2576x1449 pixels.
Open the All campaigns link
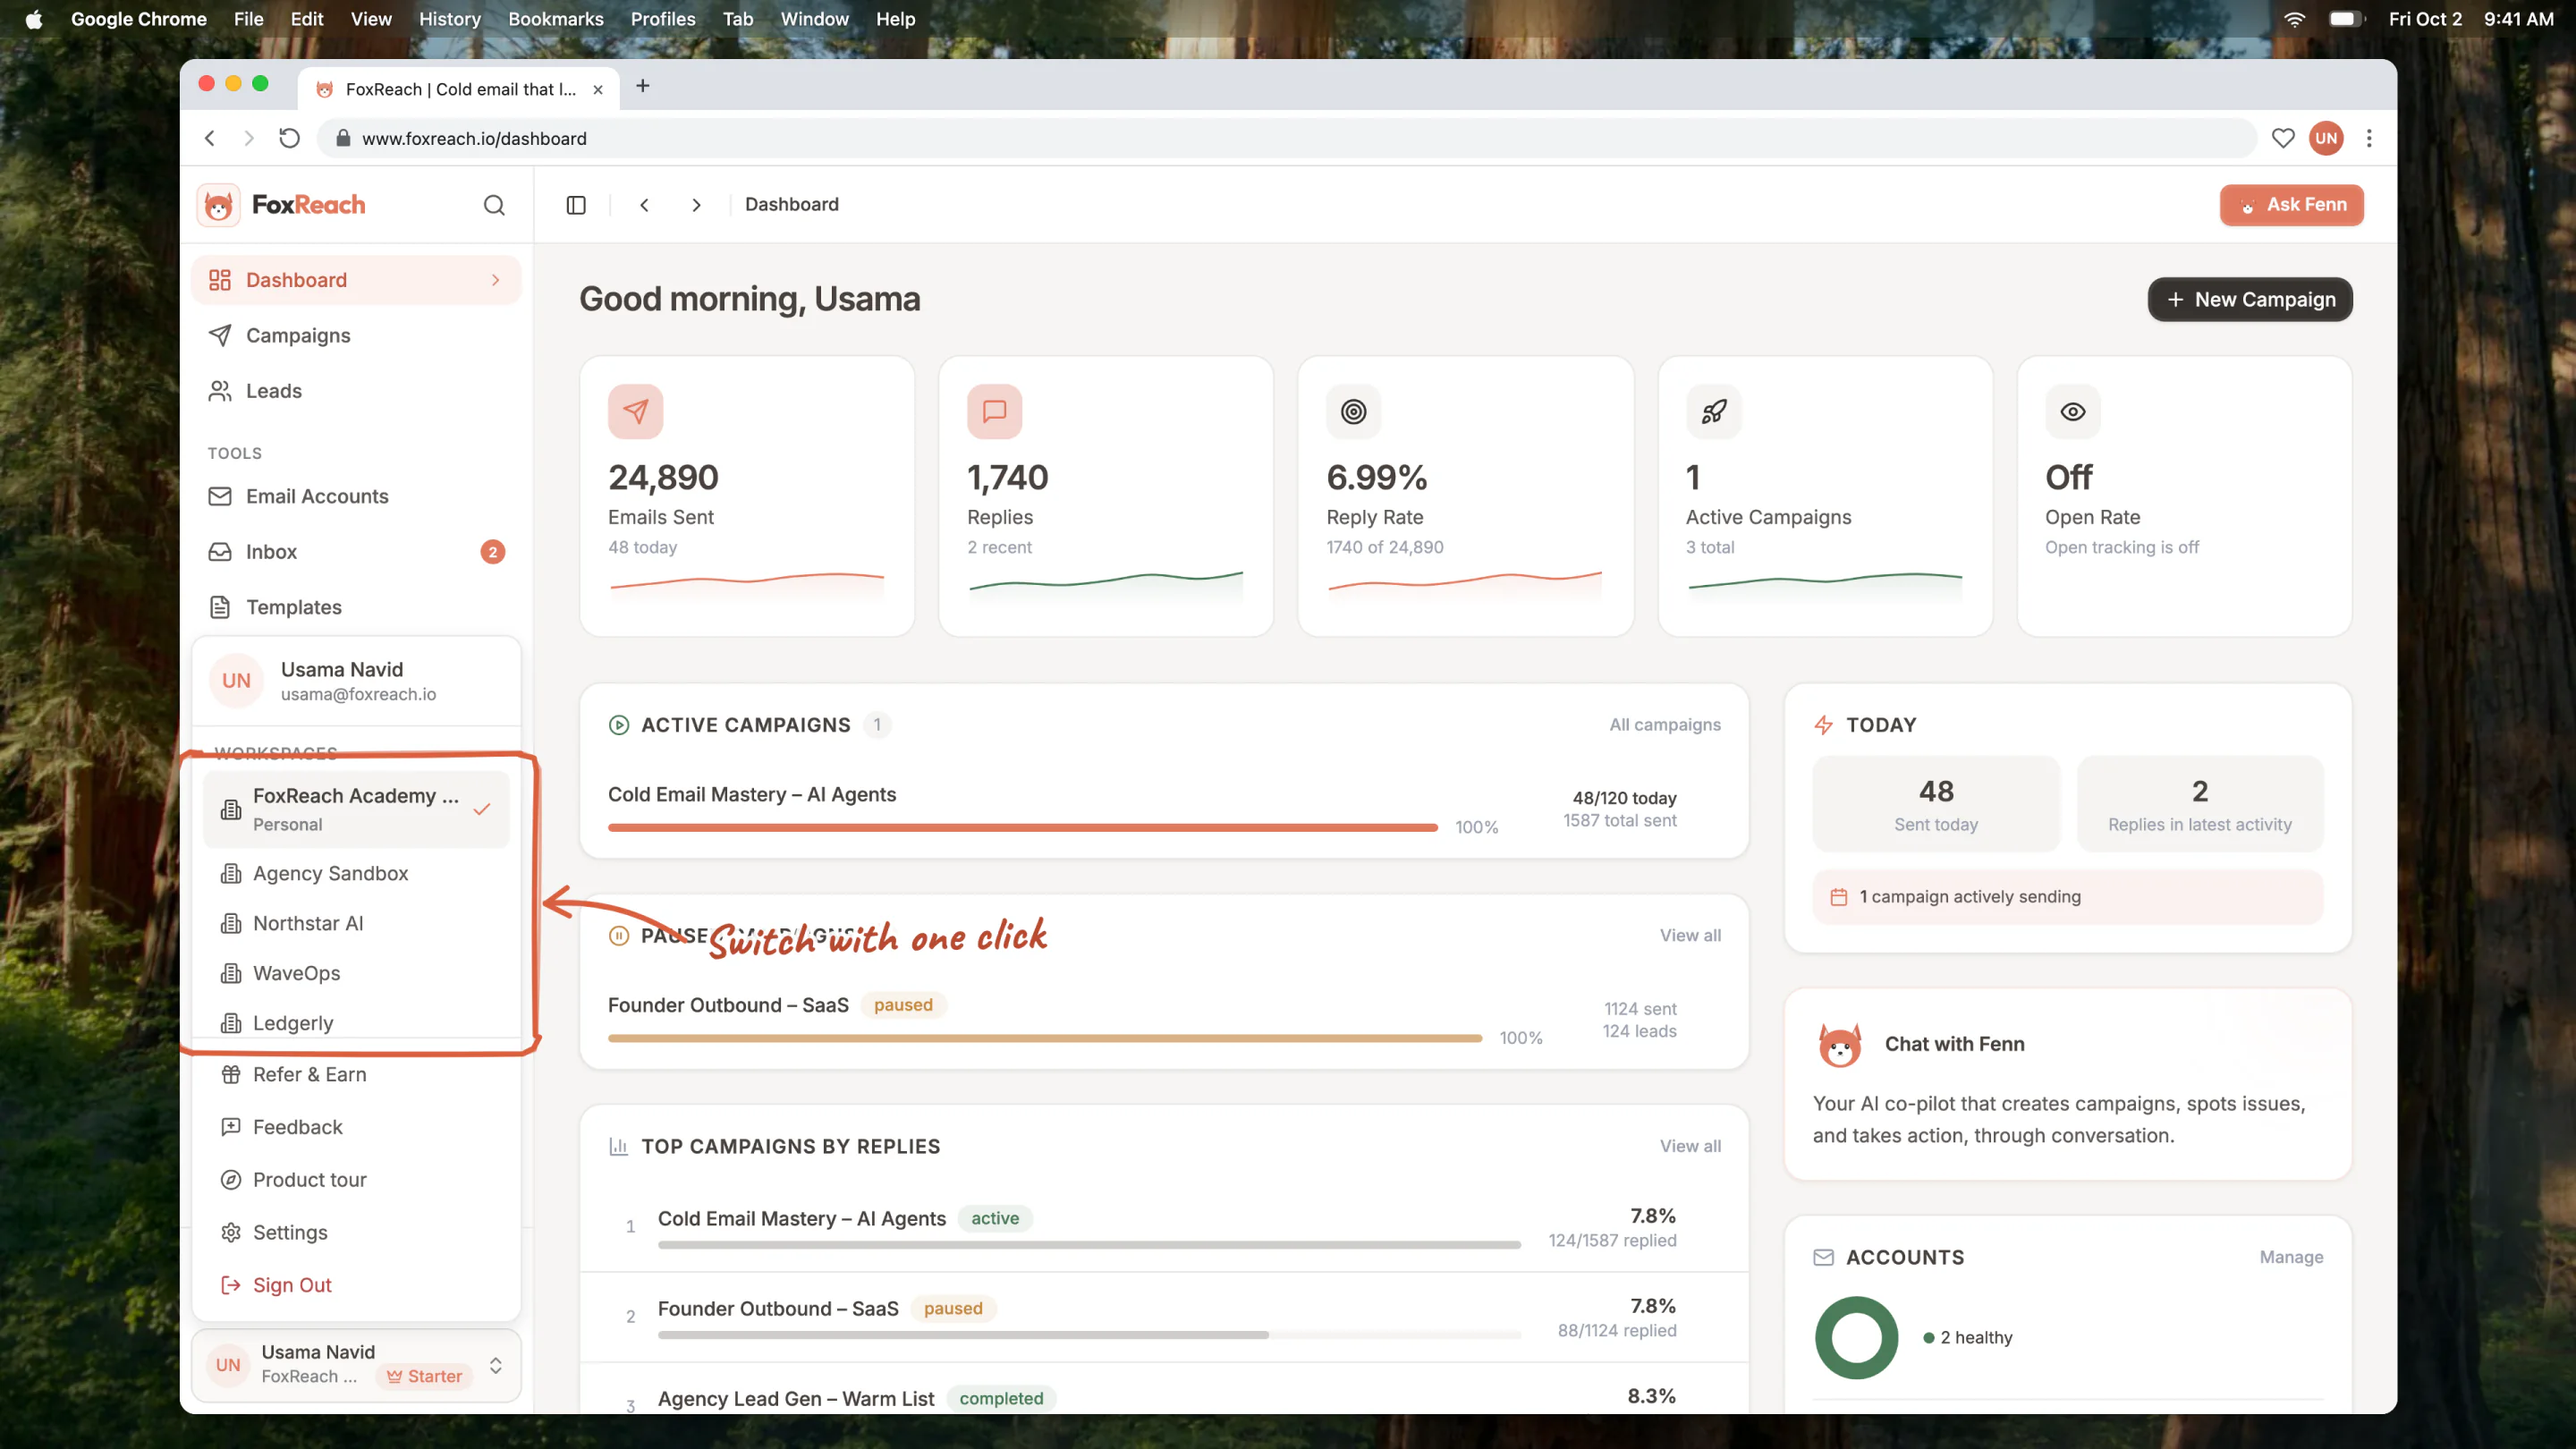[1664, 725]
